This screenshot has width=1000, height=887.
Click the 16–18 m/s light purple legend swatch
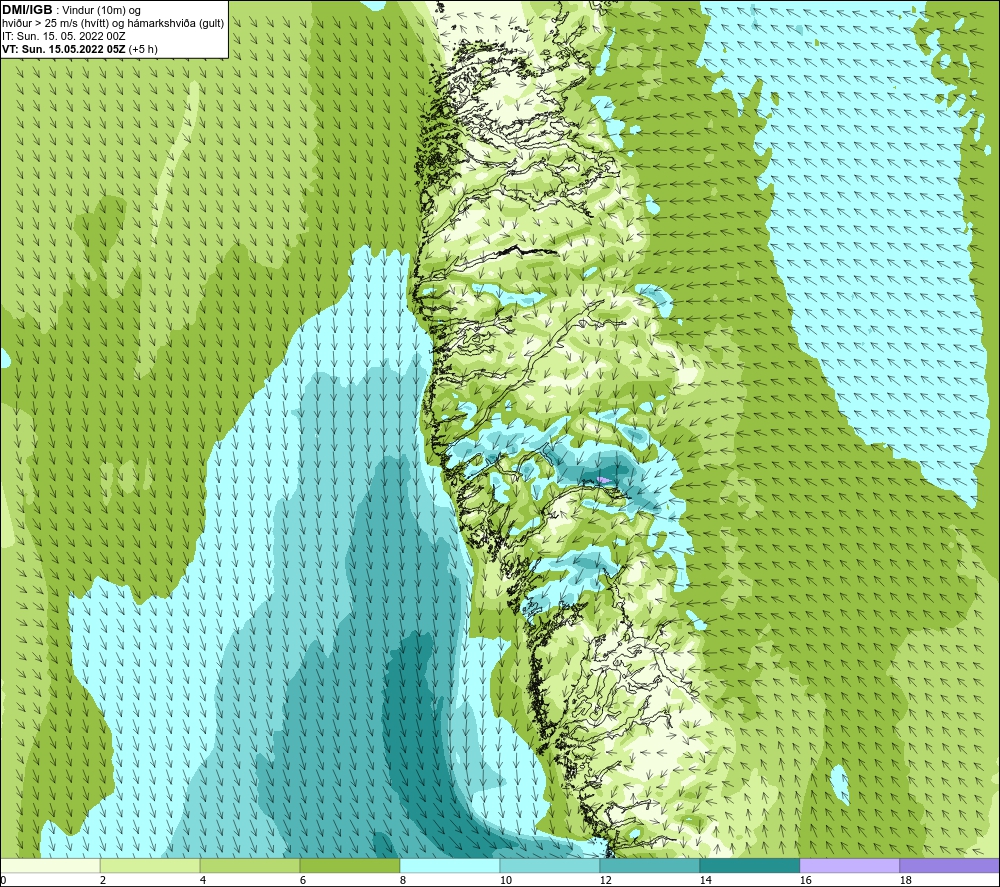849,865
